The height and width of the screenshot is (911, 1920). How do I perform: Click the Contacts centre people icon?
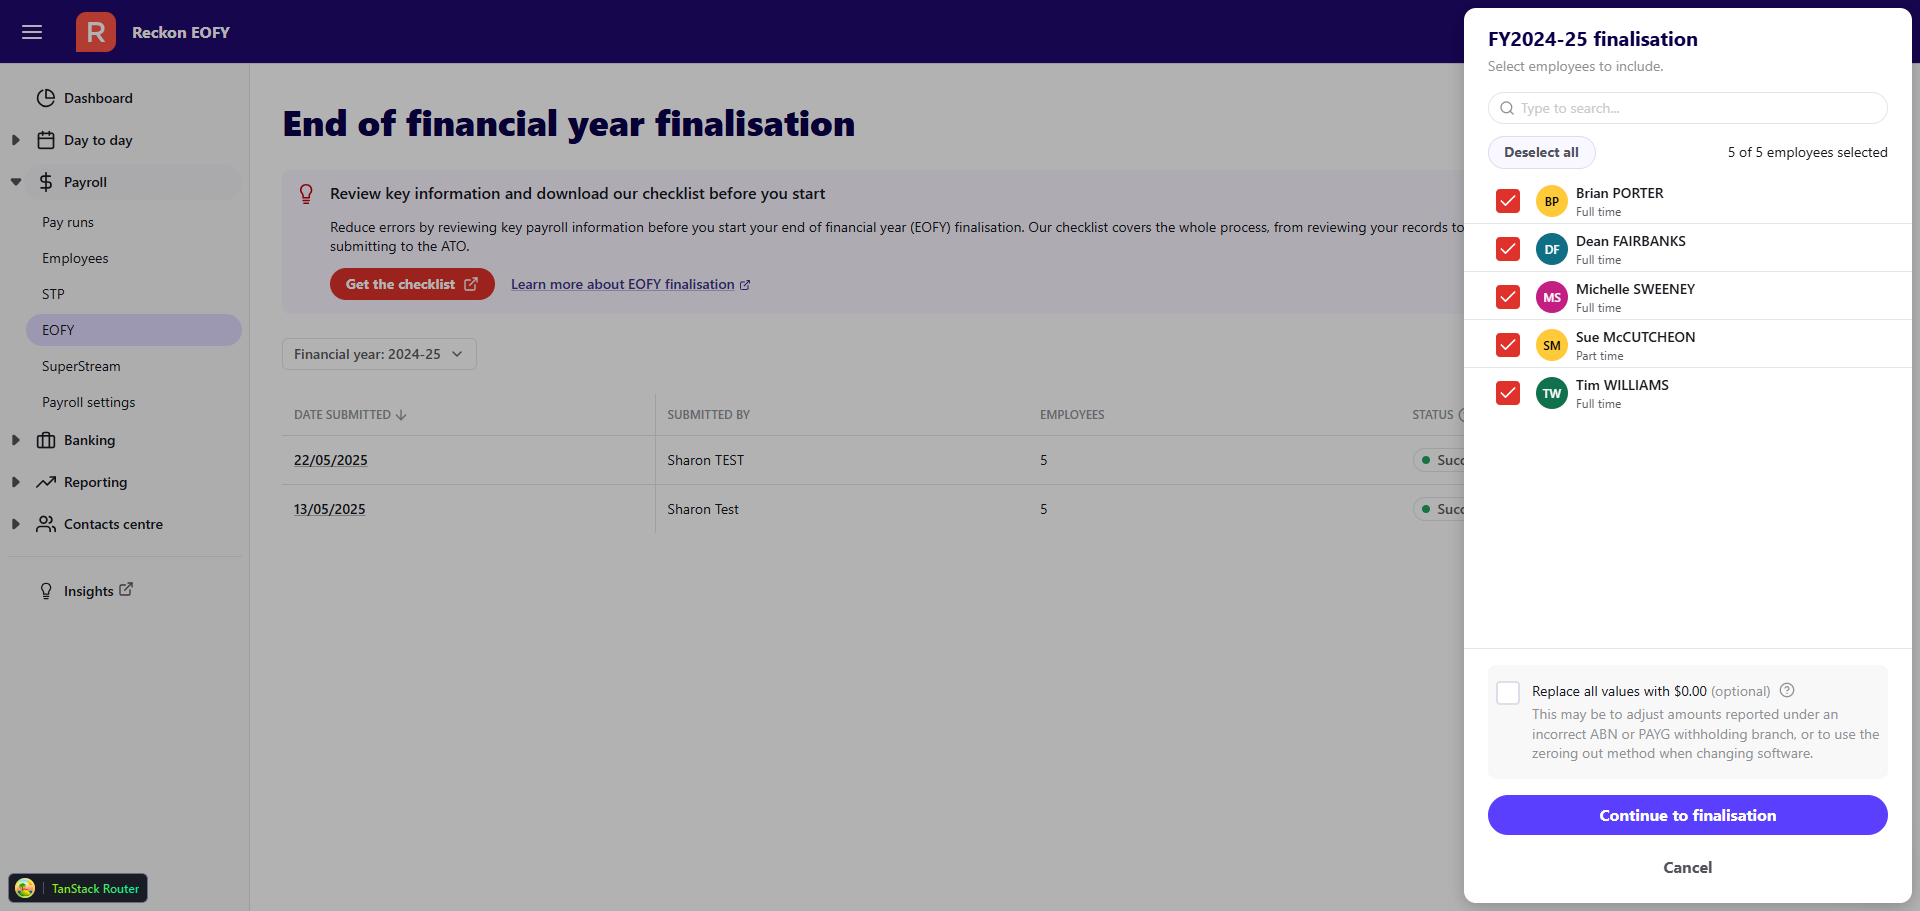[46, 524]
